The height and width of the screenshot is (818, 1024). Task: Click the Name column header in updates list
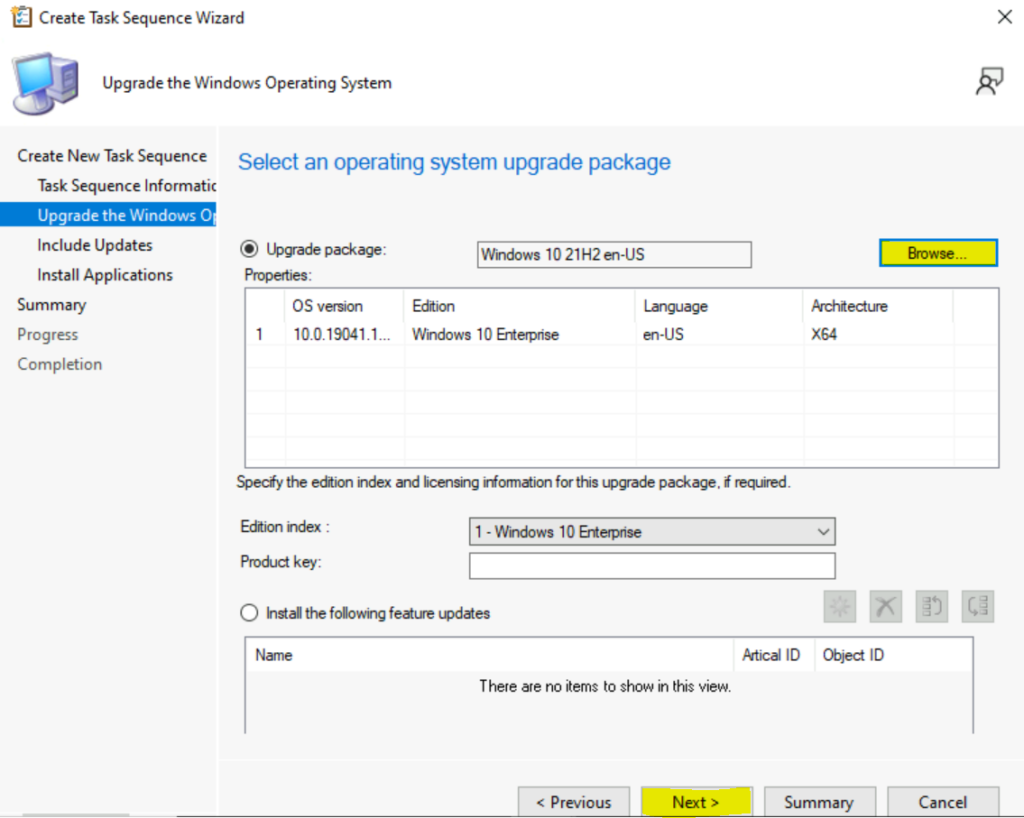(490, 655)
